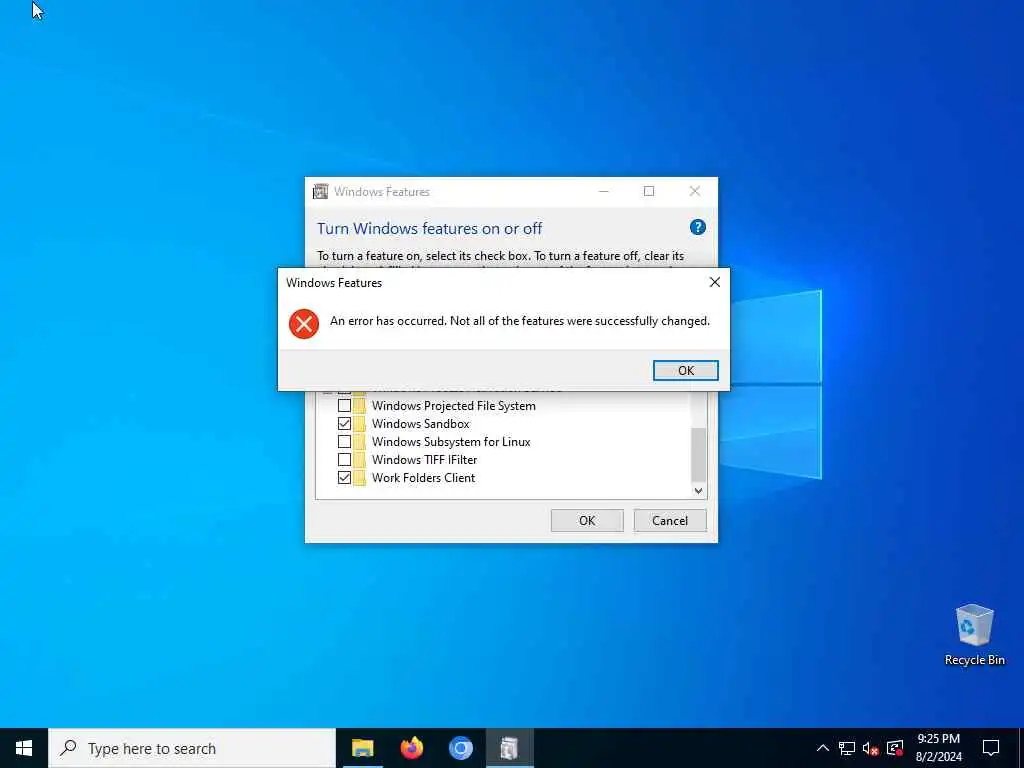The image size is (1024, 768).
Task: Click the Windows Sandbox folder icon
Action: [x=360, y=424]
